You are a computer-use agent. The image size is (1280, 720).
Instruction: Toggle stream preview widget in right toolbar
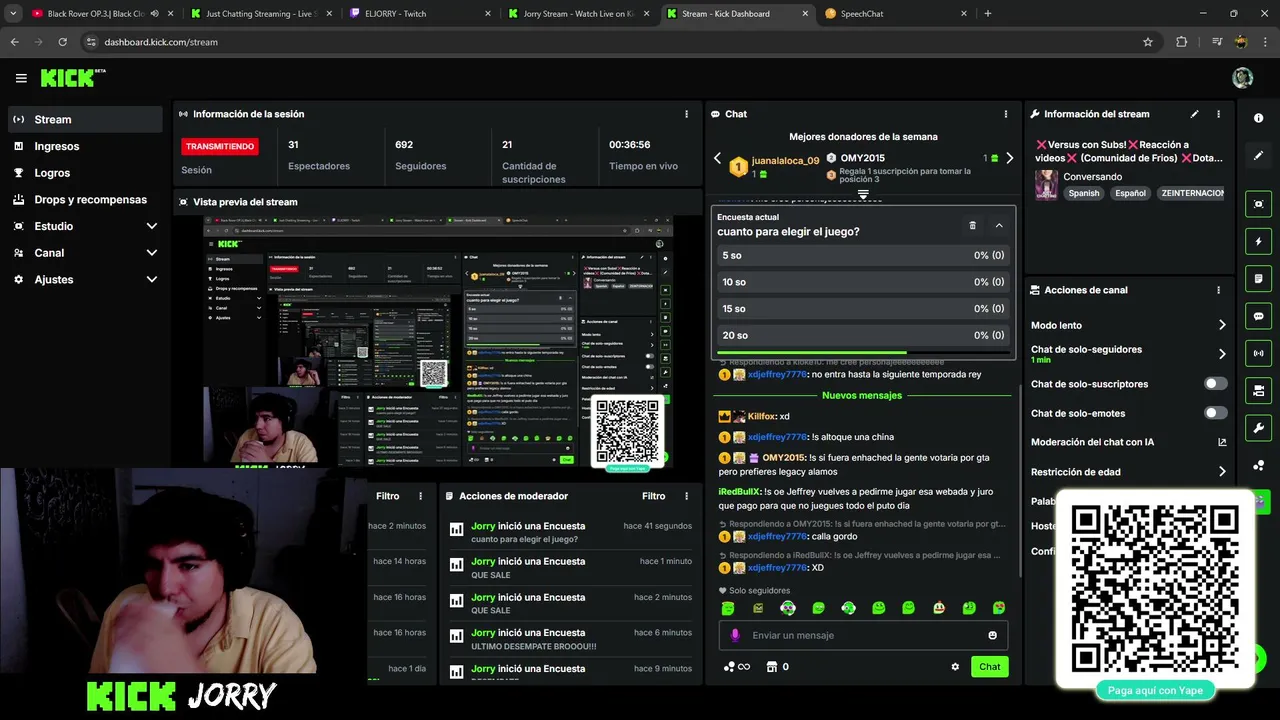tap(1258, 204)
